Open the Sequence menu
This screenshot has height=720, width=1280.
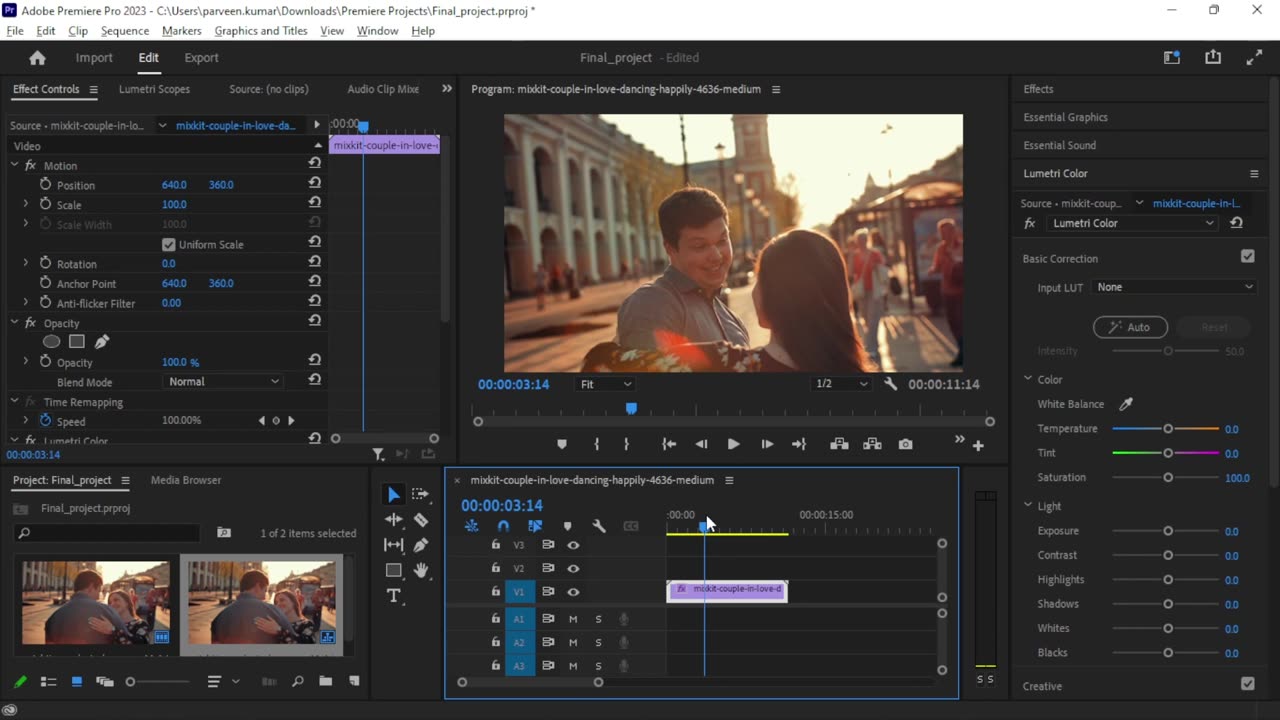(125, 31)
